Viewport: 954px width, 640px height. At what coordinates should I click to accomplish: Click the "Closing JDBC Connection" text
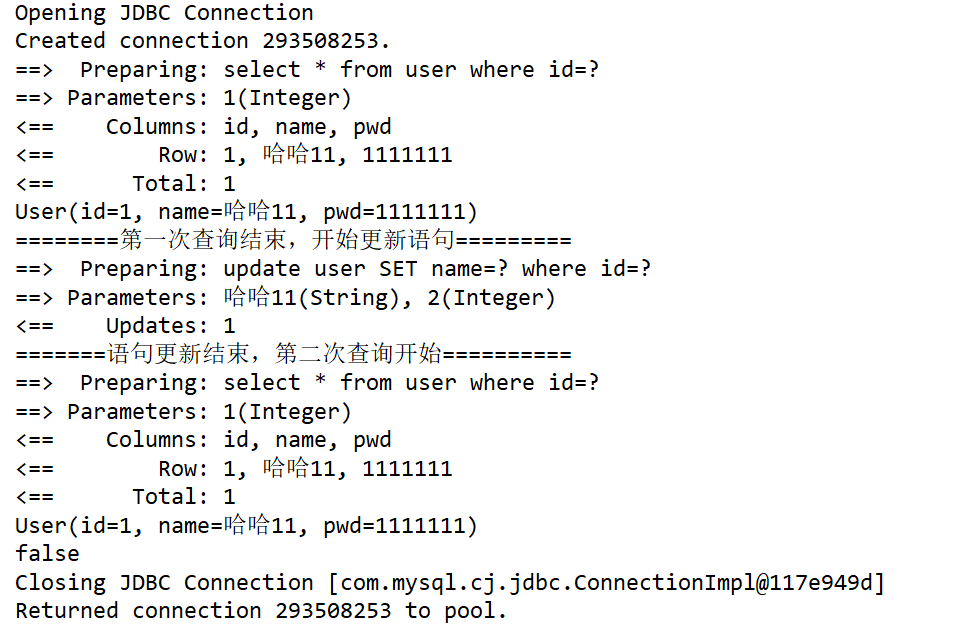click(x=163, y=583)
